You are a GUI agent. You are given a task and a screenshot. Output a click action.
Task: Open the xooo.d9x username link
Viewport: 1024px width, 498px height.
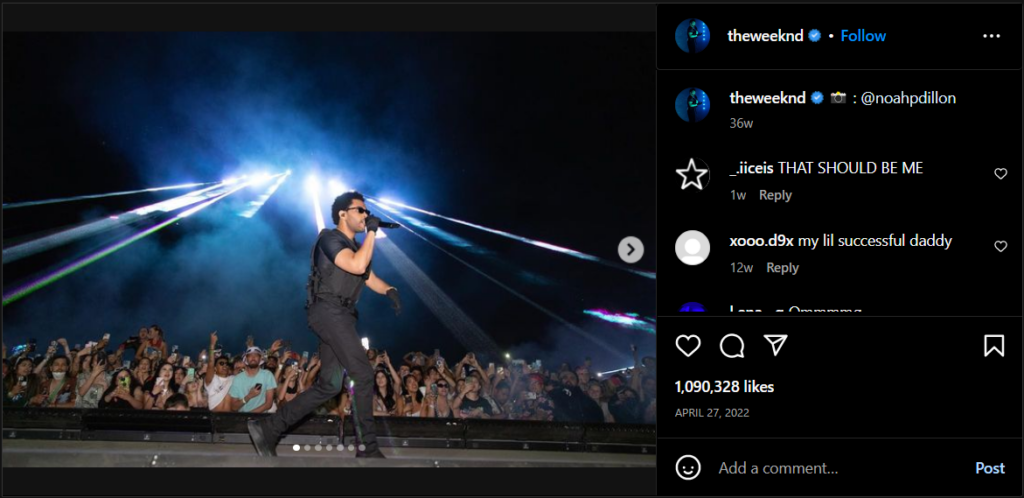[x=761, y=241]
